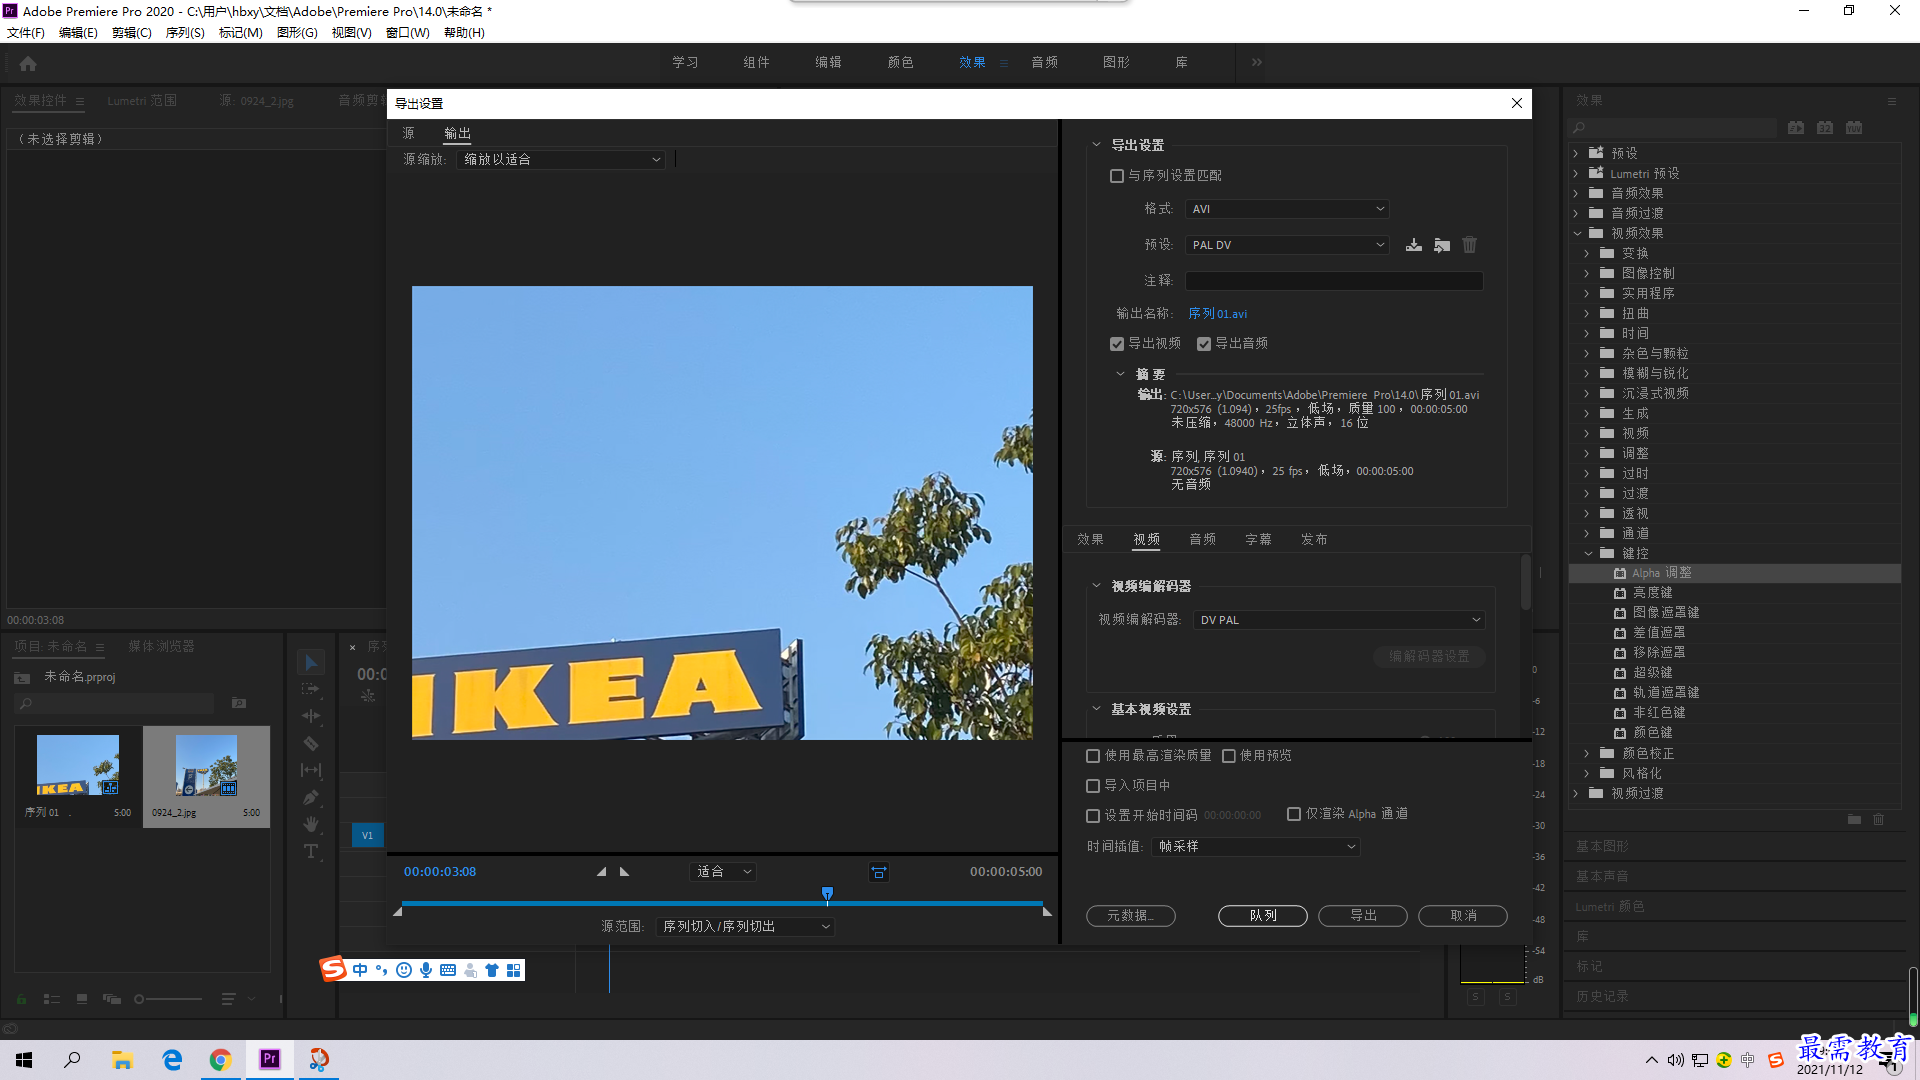Select the 序列01 sequence thumbnail

click(x=78, y=766)
